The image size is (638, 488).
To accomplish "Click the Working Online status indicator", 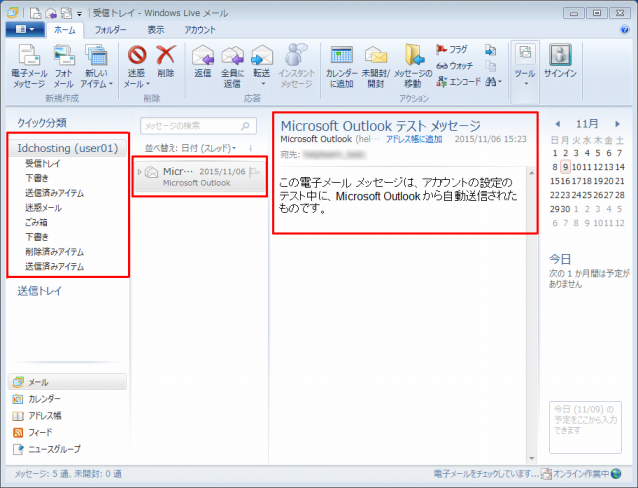I will (x=582, y=474).
